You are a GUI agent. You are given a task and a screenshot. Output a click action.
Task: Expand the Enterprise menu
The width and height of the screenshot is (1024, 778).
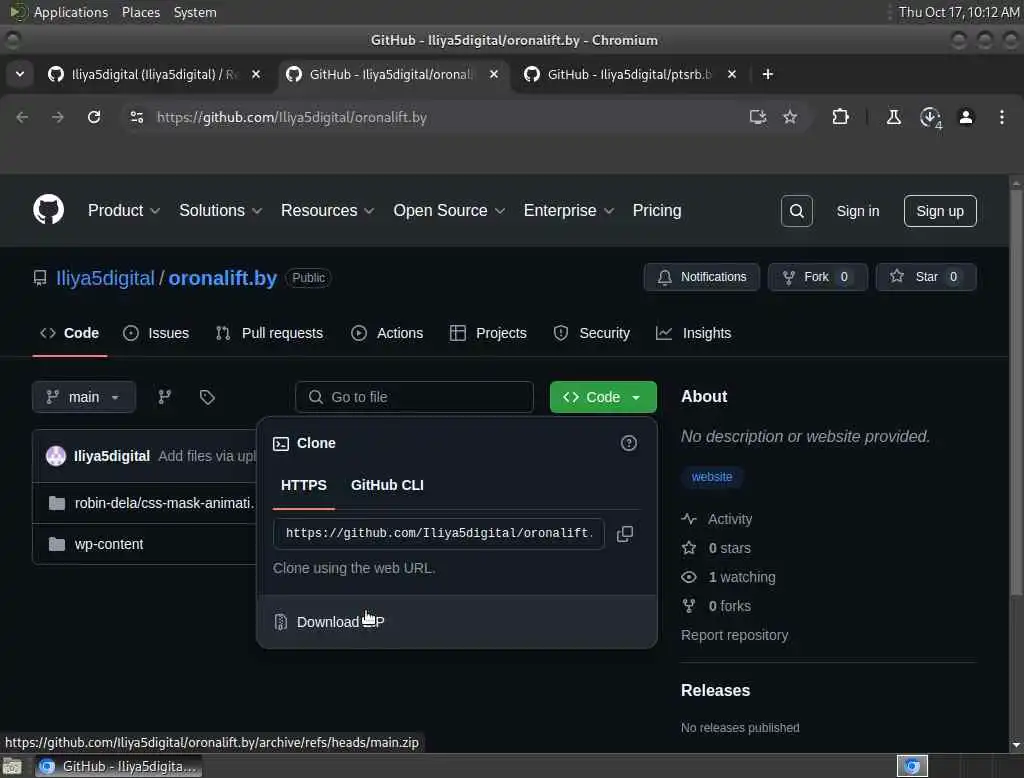[x=568, y=210]
